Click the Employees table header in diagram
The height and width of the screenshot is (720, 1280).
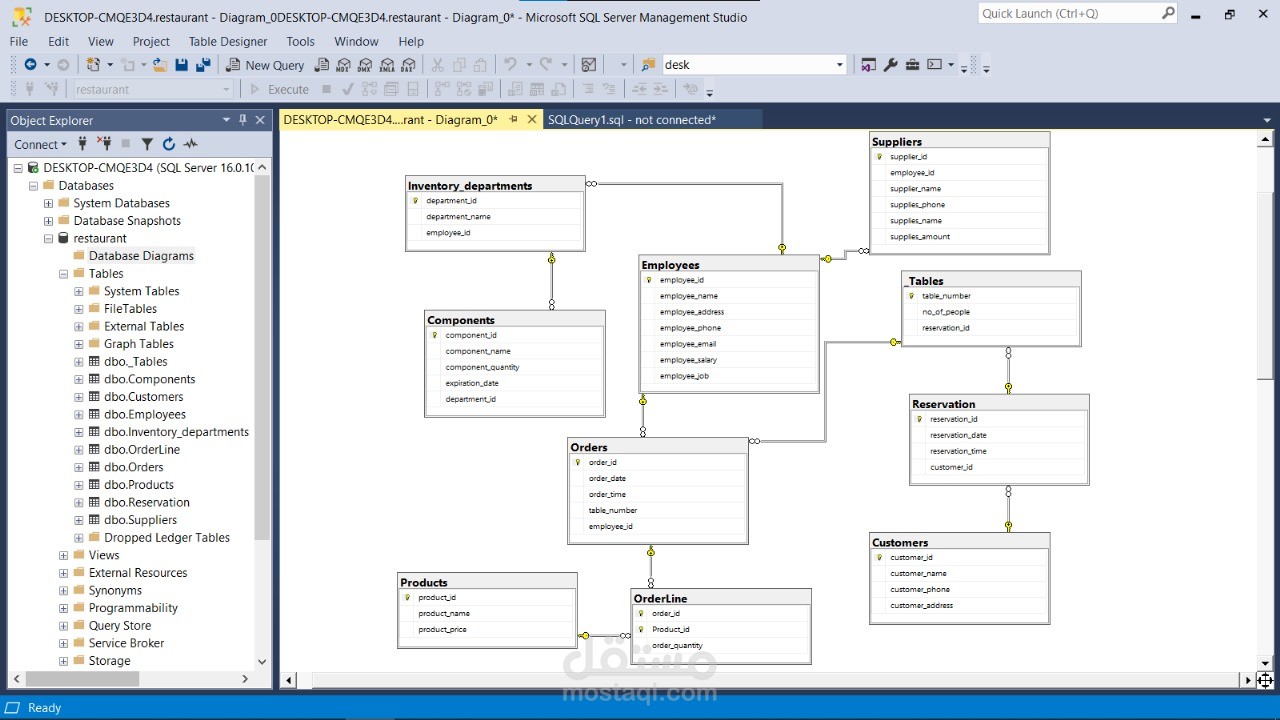[x=729, y=265]
